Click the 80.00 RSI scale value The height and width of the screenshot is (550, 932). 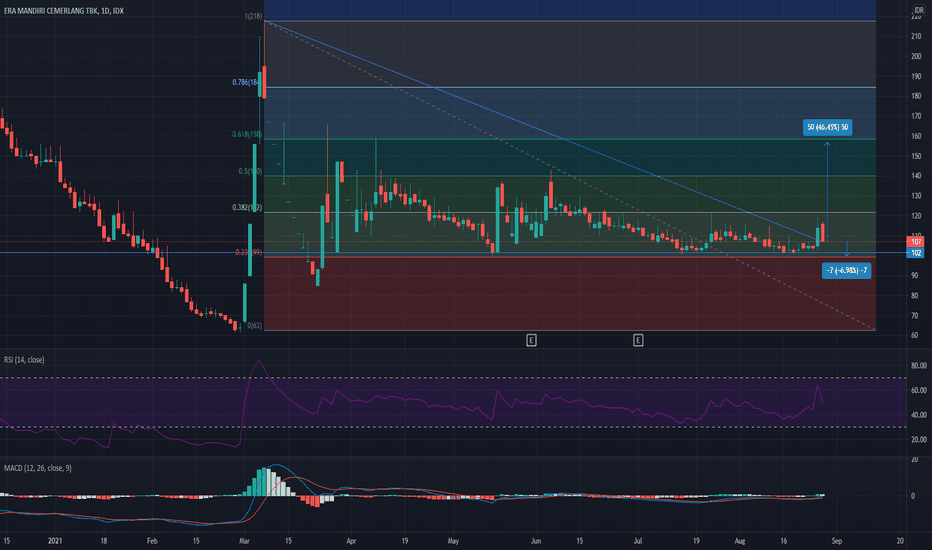918,366
